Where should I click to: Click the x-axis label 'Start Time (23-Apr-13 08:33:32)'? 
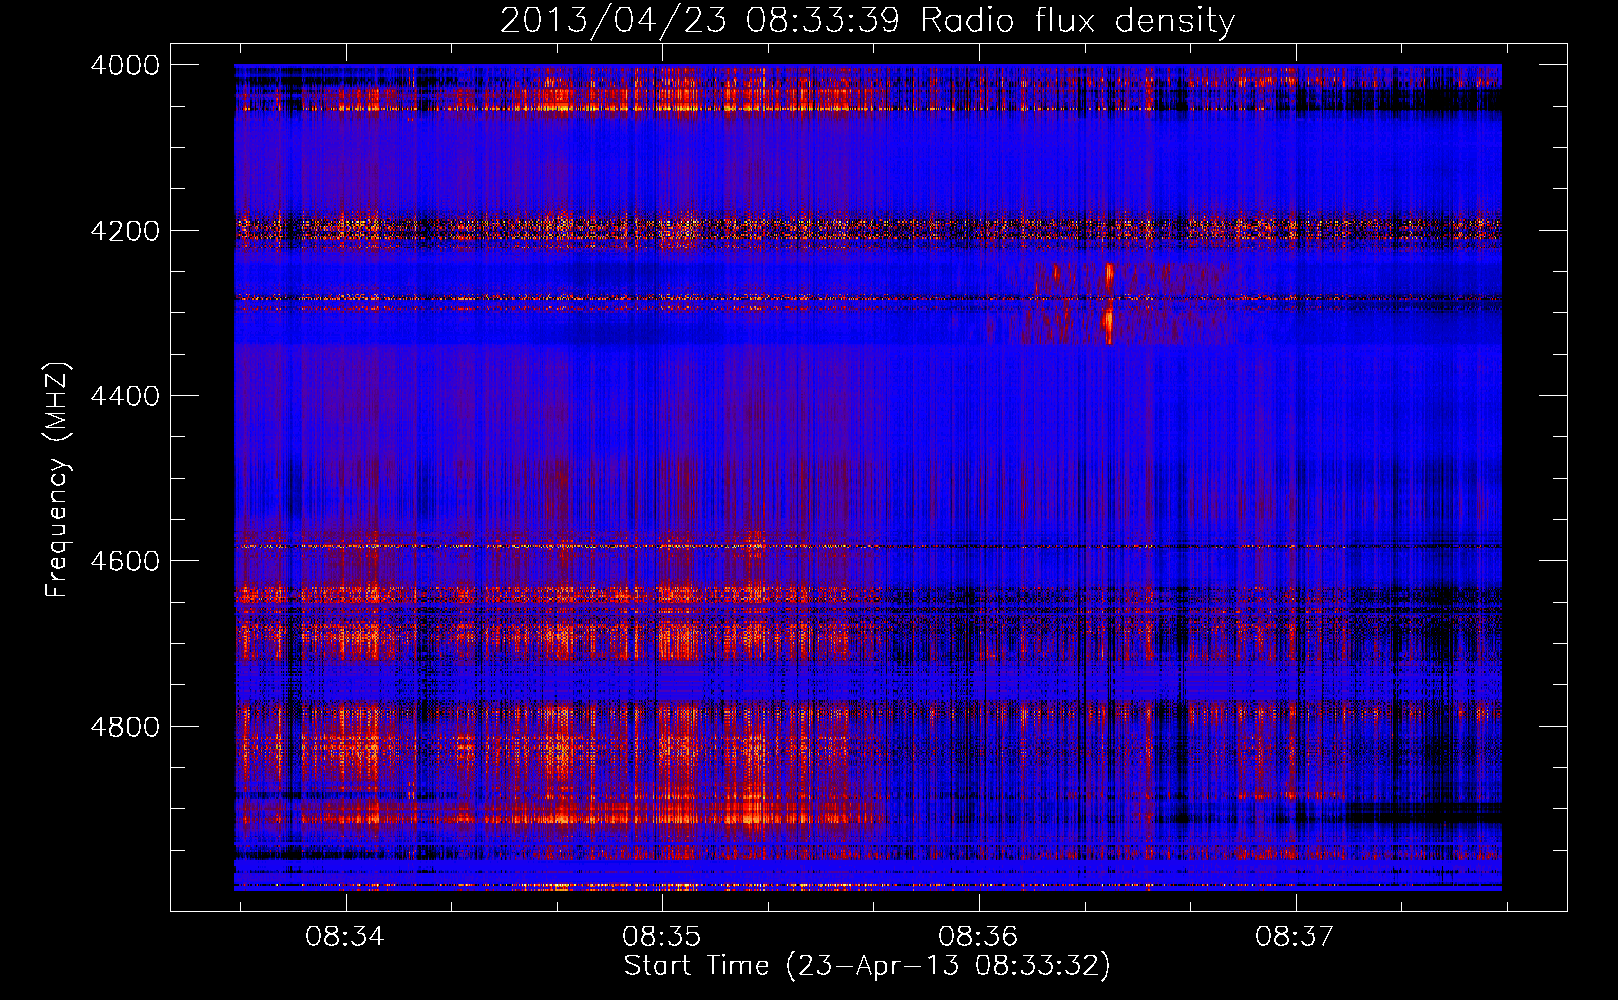pyautogui.click(x=867, y=966)
